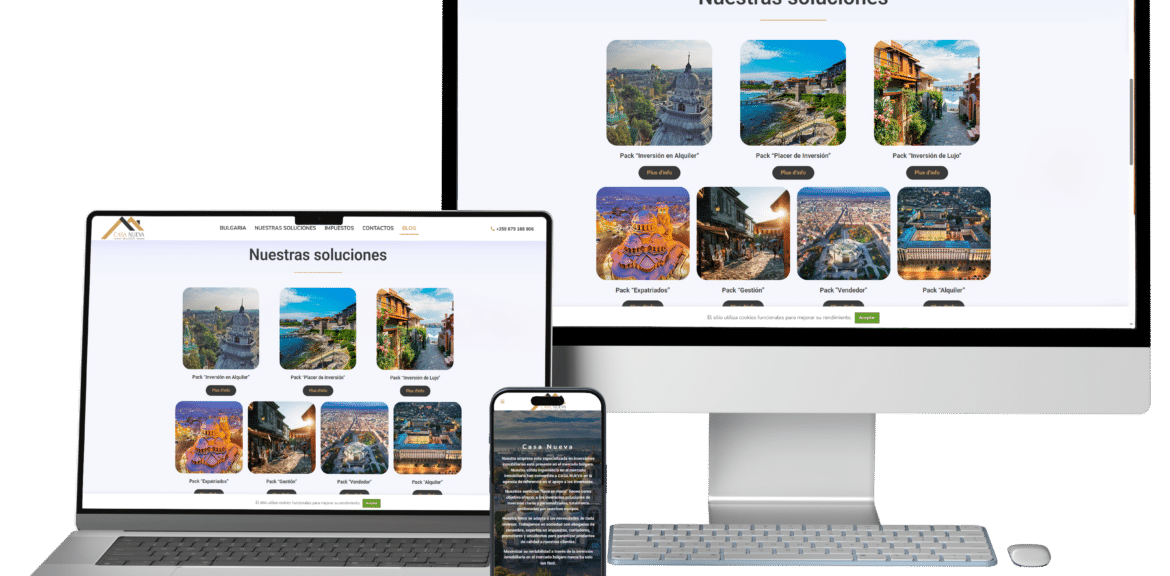Go to IMPUESTOS in the laptop navbar

(339, 228)
